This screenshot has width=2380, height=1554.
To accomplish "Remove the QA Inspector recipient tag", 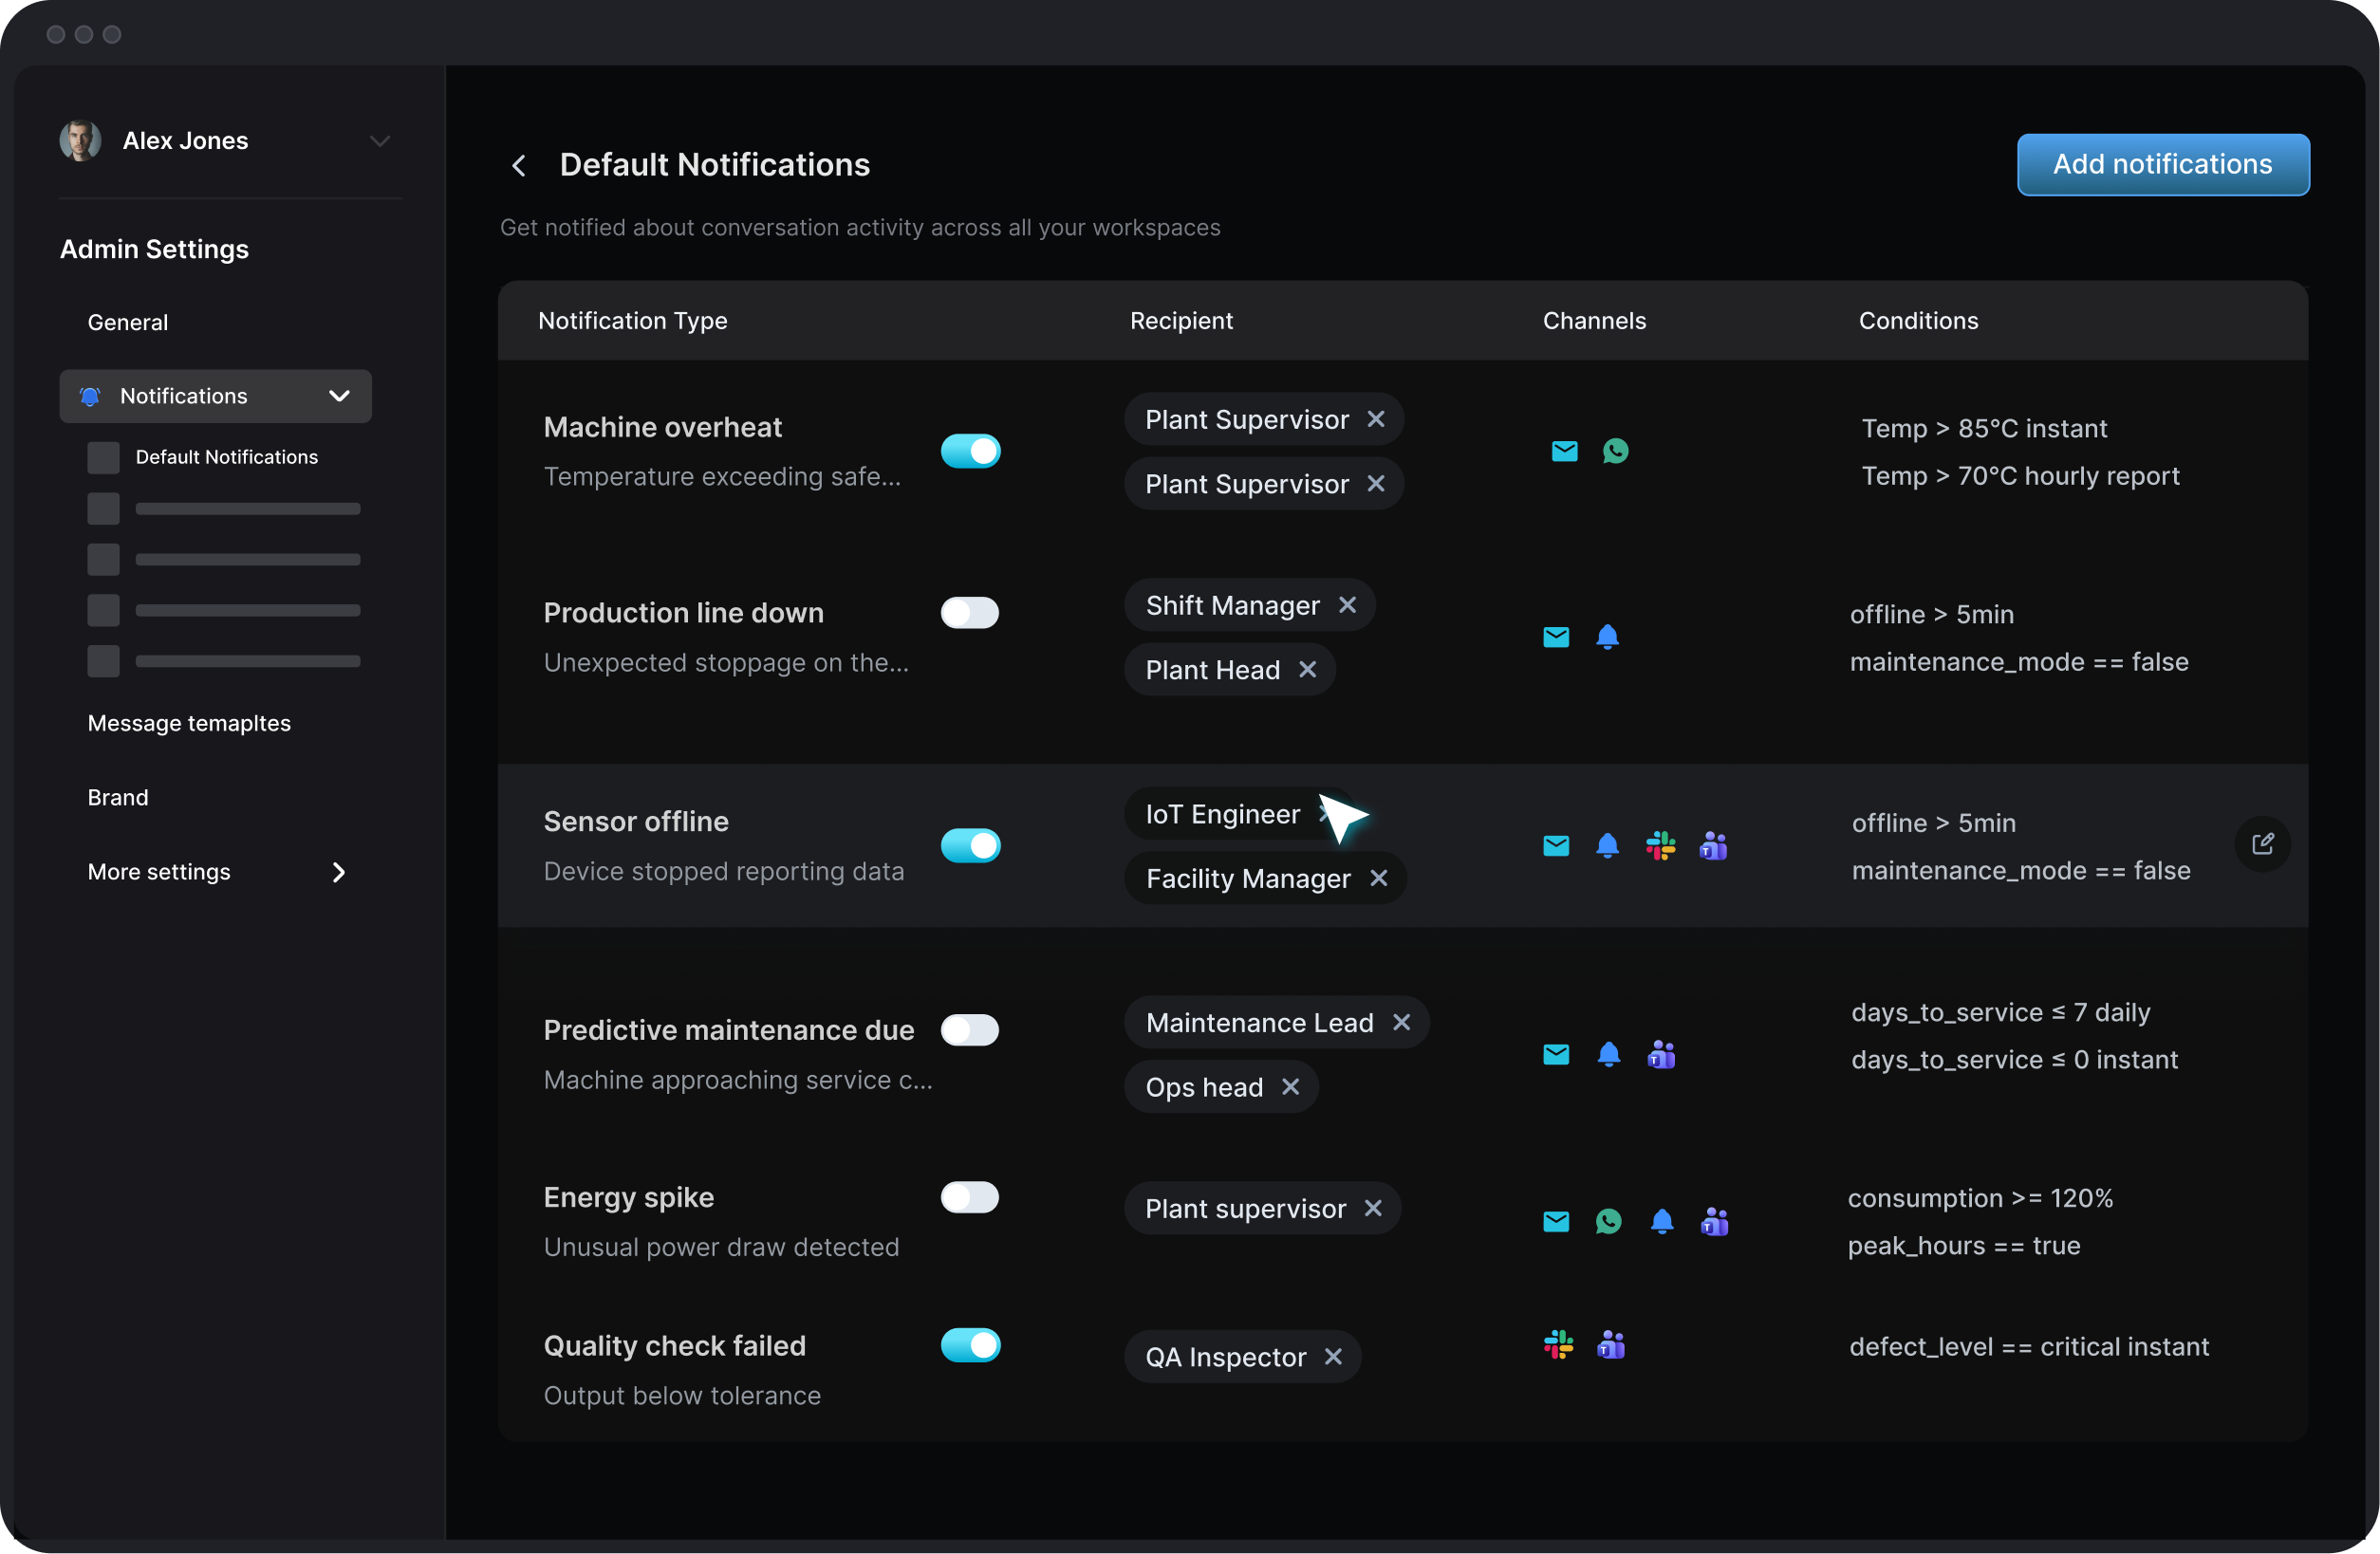I will click(1333, 1357).
